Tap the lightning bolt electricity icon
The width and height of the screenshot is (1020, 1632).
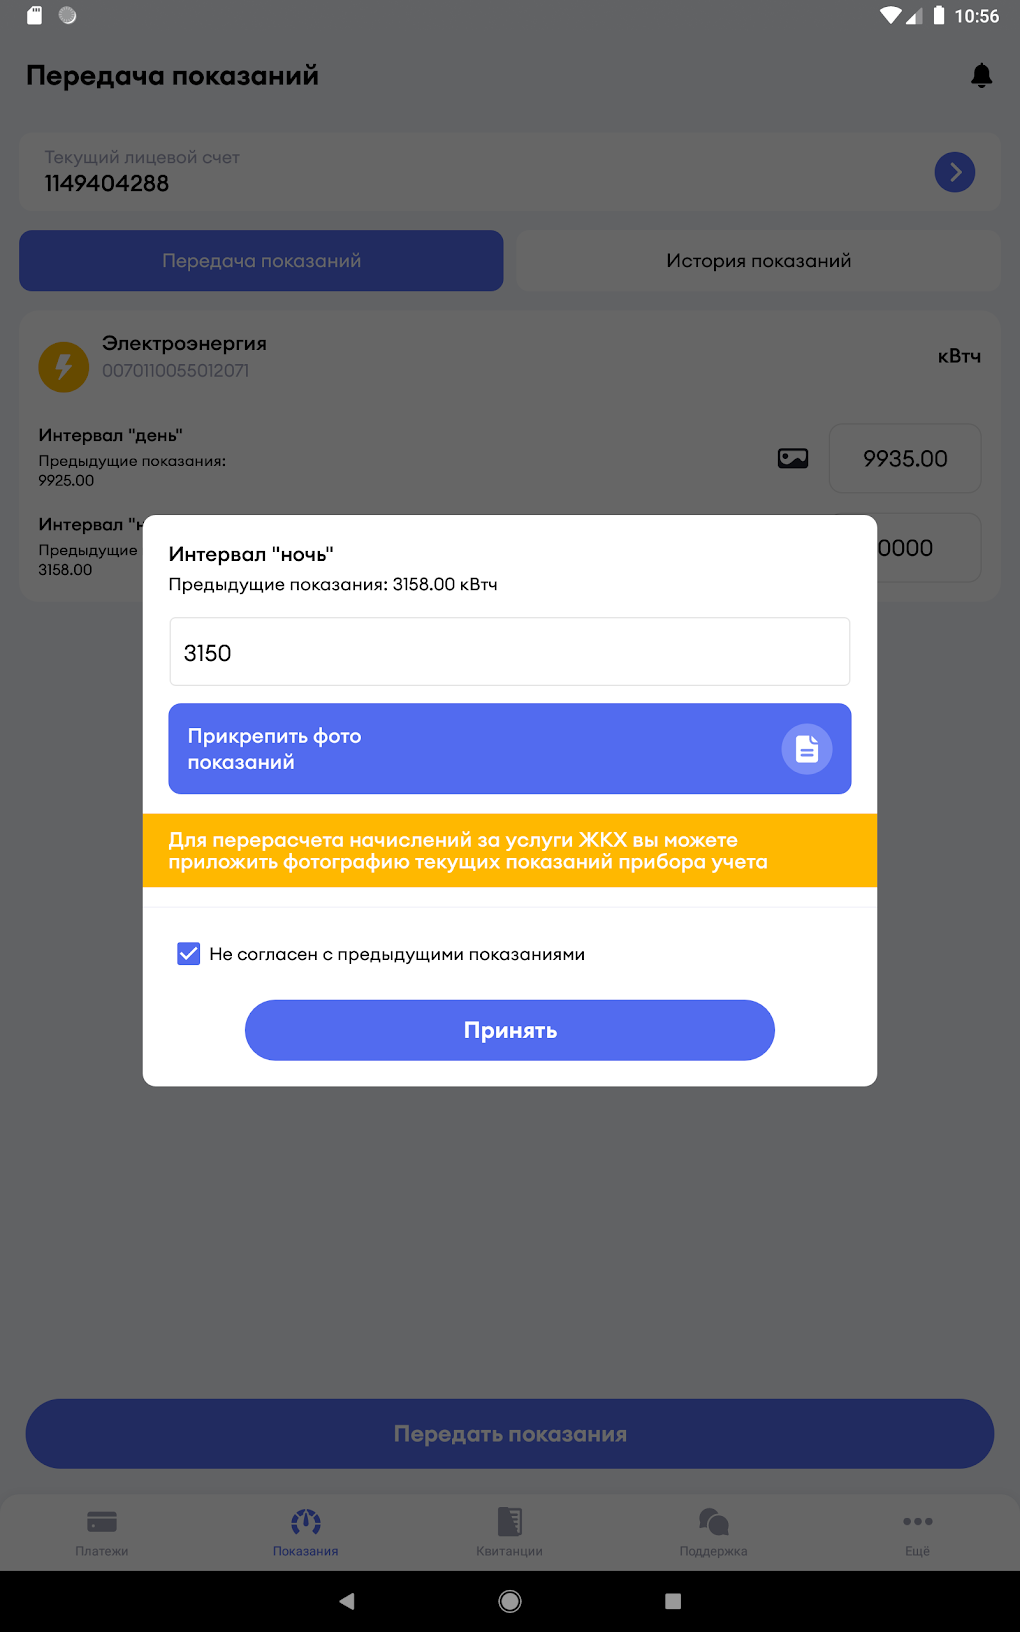click(x=63, y=366)
